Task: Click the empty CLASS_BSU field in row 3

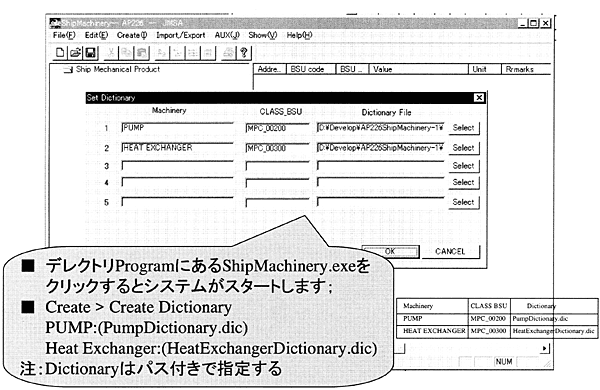Action: pyautogui.click(x=277, y=166)
